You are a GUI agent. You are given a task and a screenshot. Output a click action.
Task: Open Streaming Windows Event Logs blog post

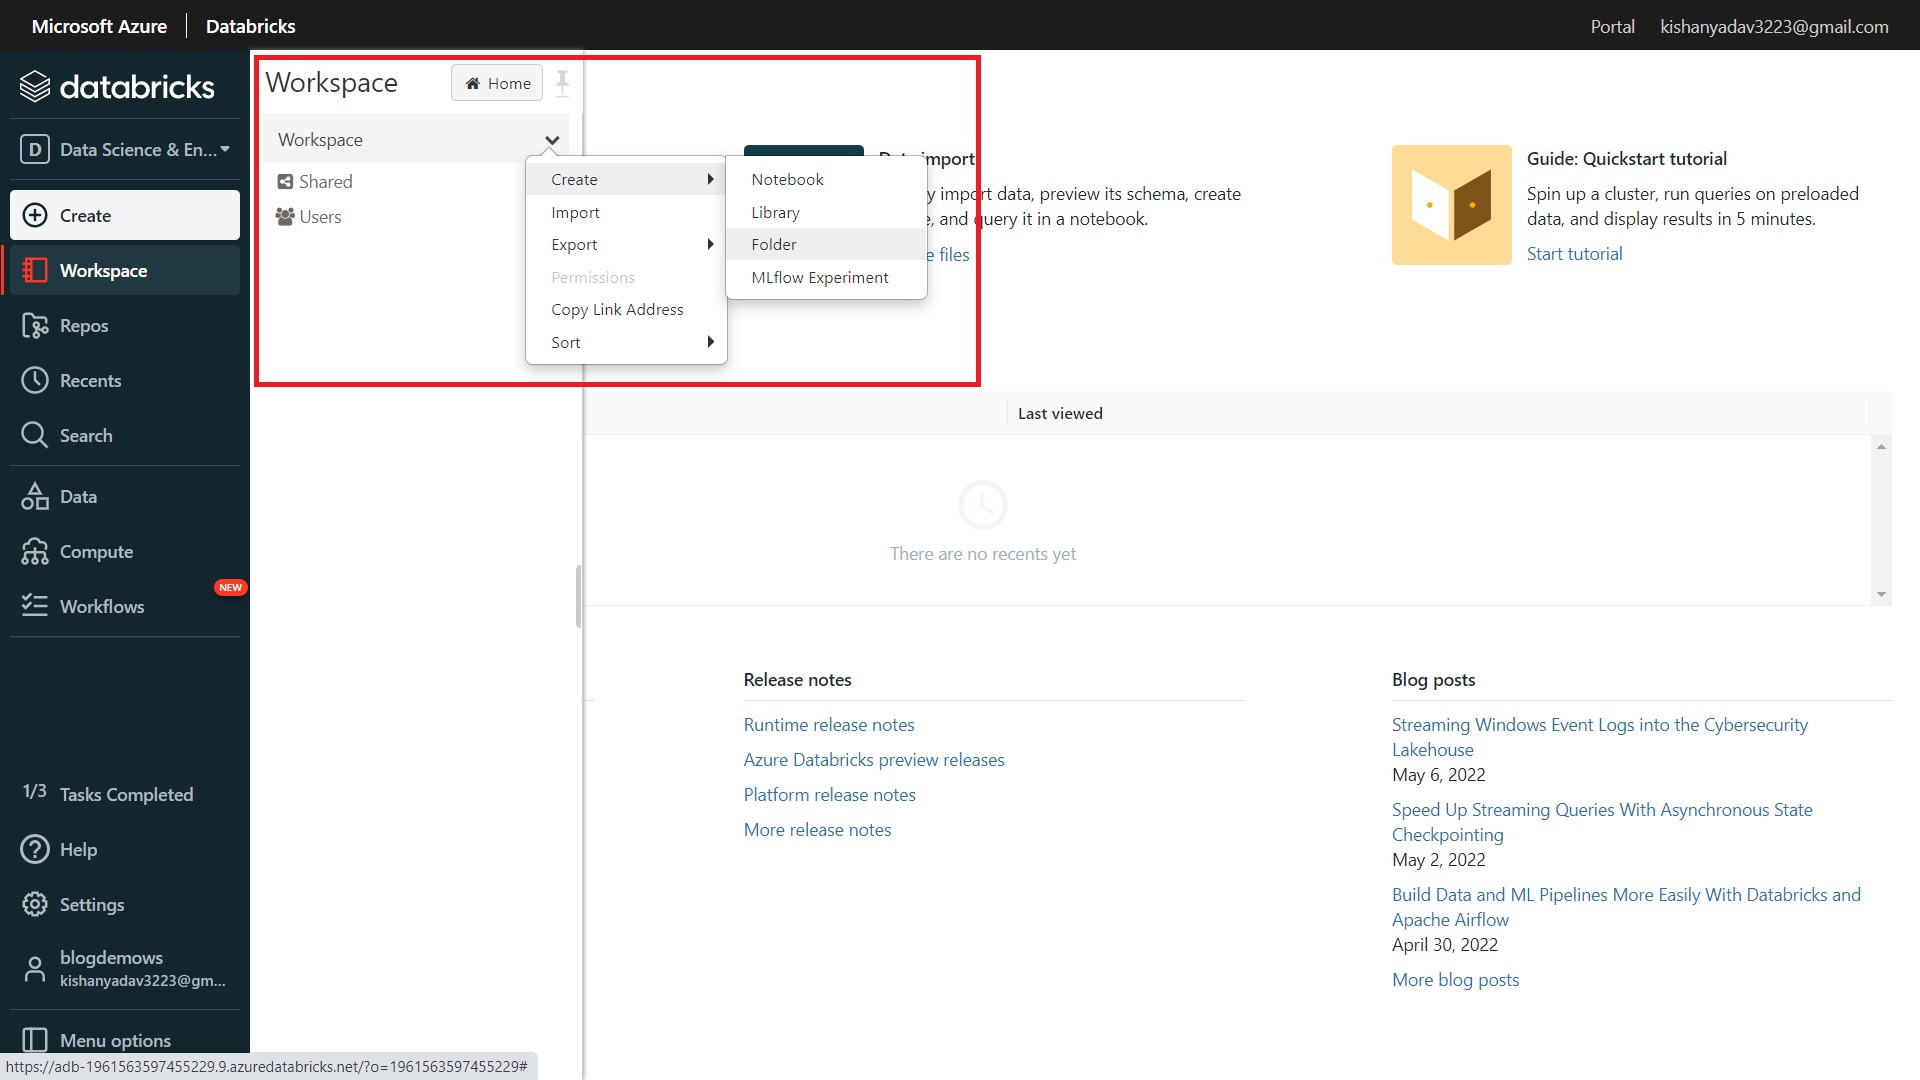click(1600, 737)
